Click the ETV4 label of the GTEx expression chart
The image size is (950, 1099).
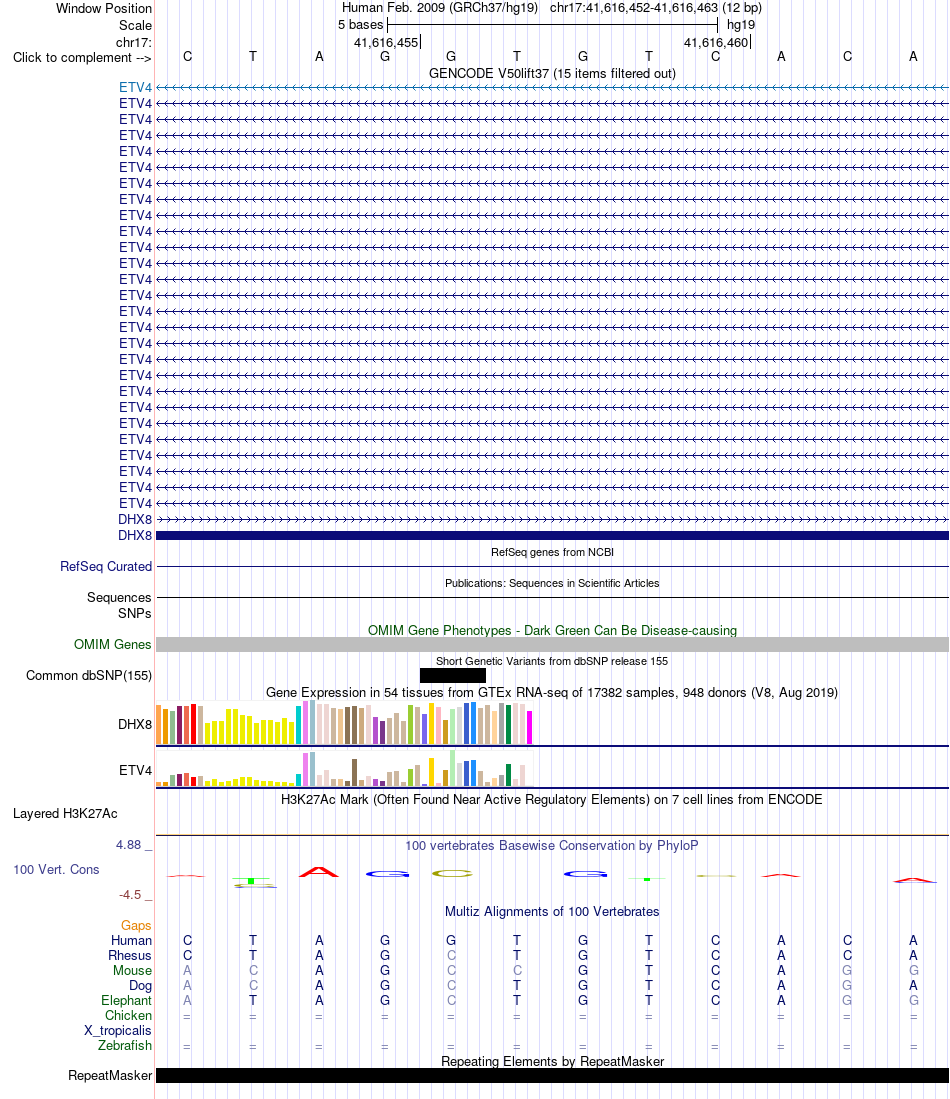coord(135,770)
